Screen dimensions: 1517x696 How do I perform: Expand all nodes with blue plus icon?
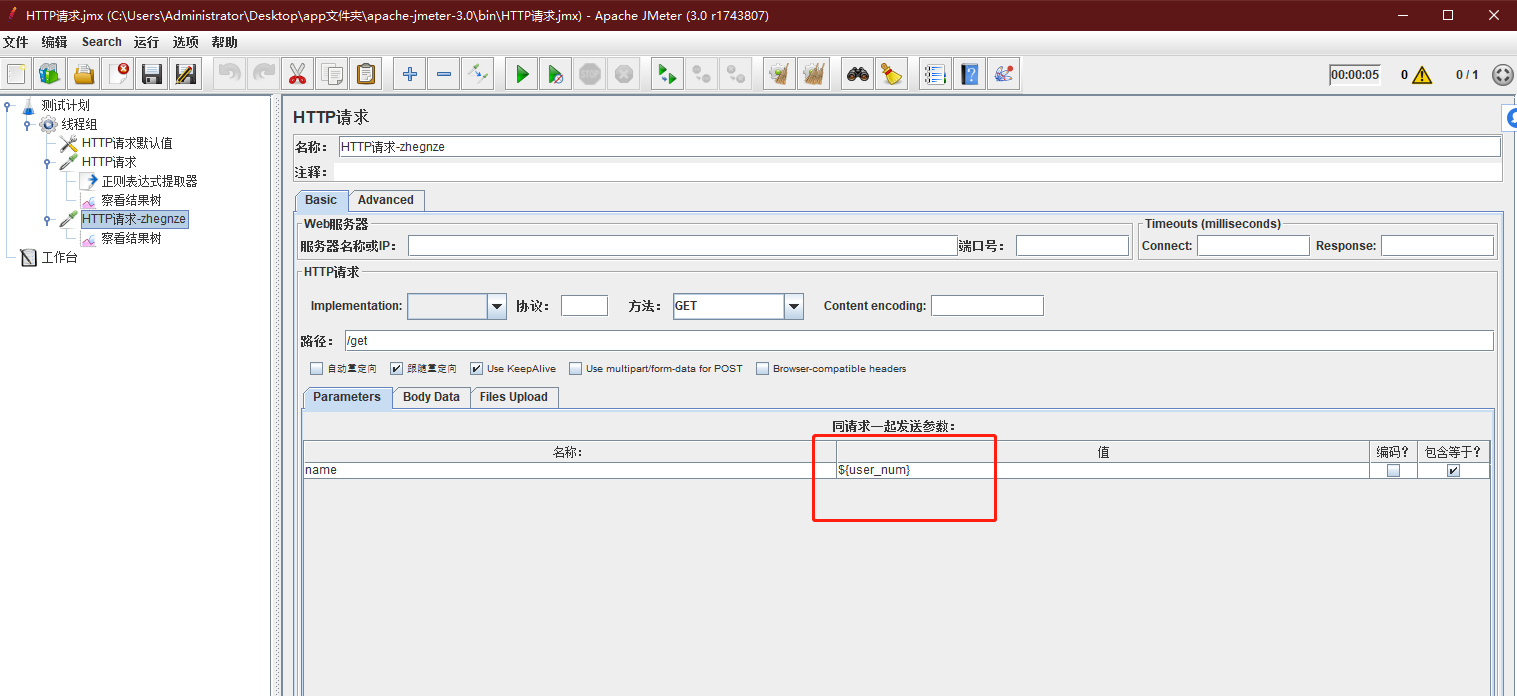click(410, 74)
